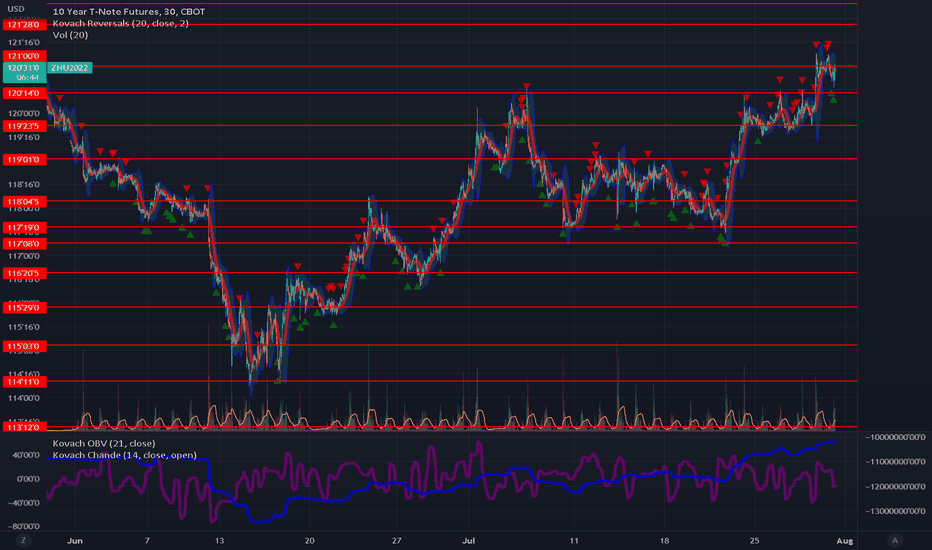
Task: Click the red 119'01'0 price level label
Action: [x=24, y=159]
